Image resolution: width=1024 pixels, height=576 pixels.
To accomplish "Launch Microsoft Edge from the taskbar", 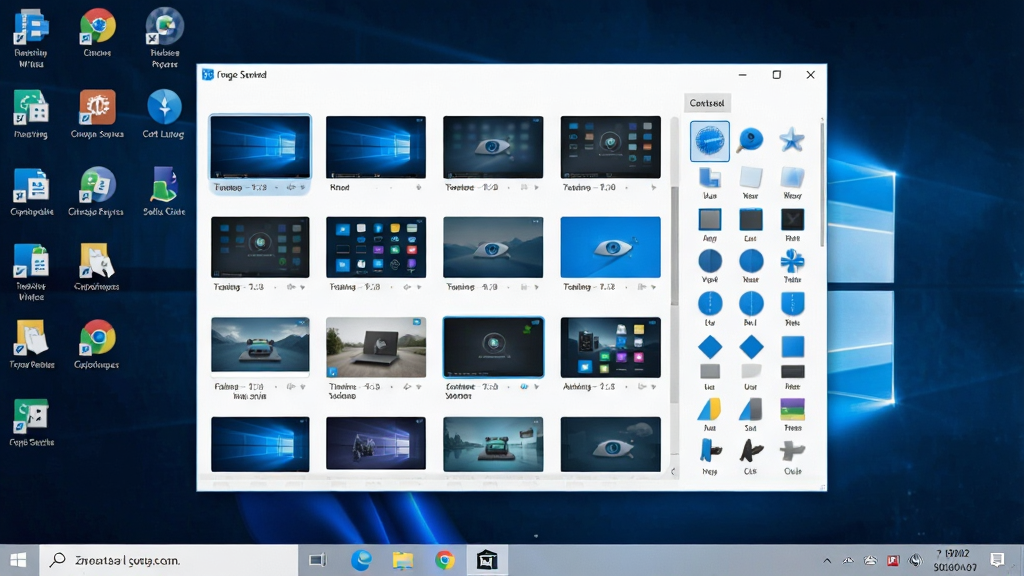I will click(x=361, y=560).
